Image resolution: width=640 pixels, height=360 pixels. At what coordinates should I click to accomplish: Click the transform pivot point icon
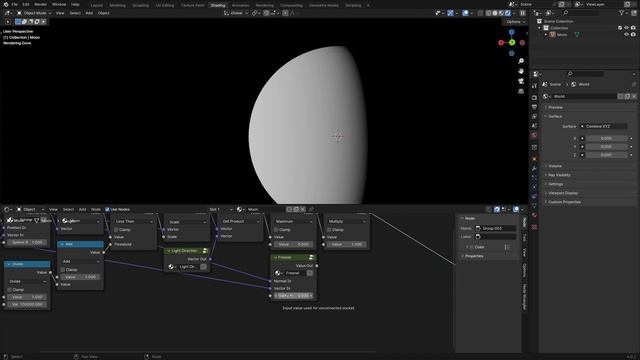(255, 13)
